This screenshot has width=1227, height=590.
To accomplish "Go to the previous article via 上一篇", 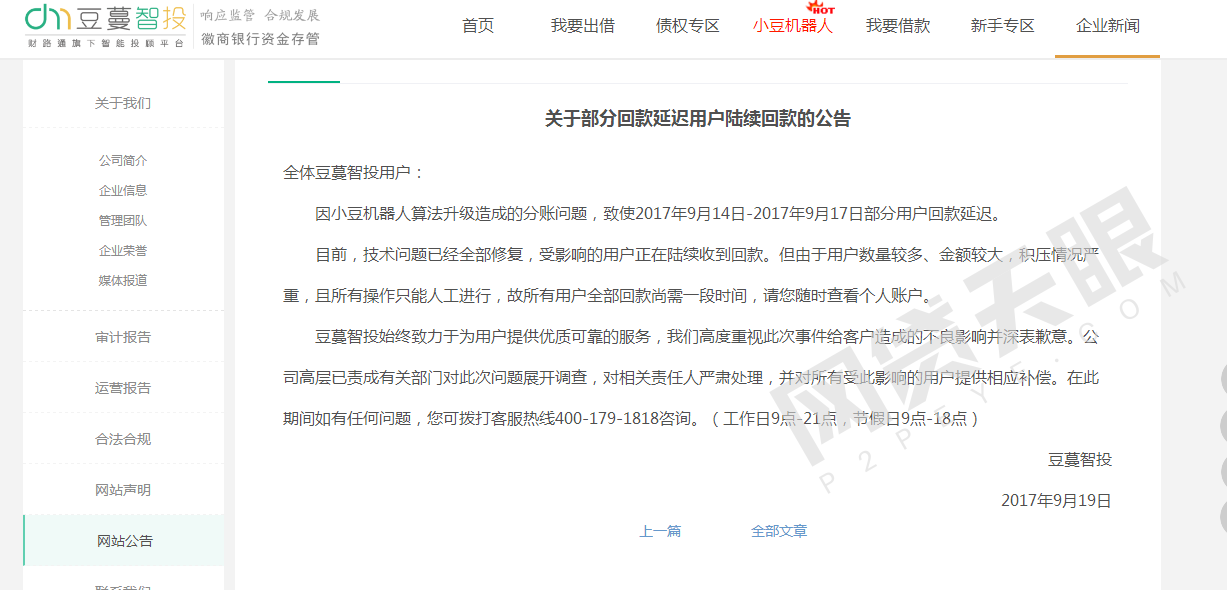I will pyautogui.click(x=660, y=531).
